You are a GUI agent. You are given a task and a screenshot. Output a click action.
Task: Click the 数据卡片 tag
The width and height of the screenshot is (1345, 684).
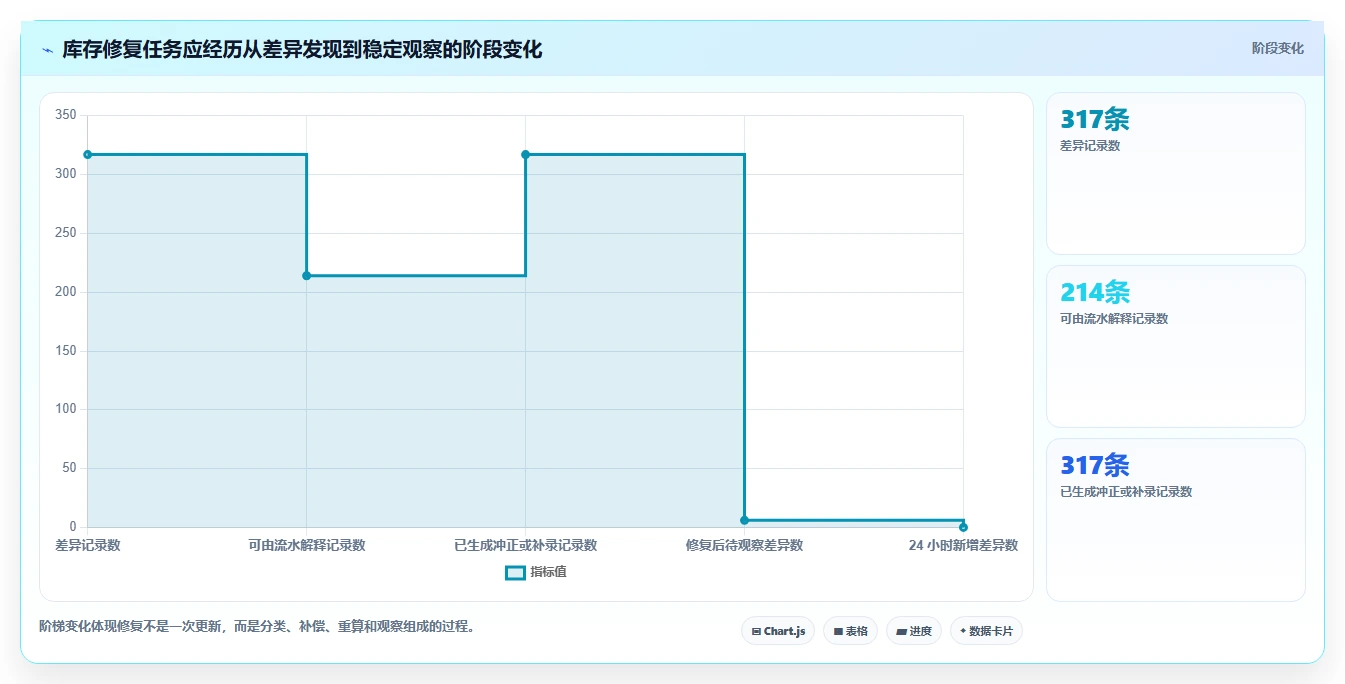(x=986, y=631)
